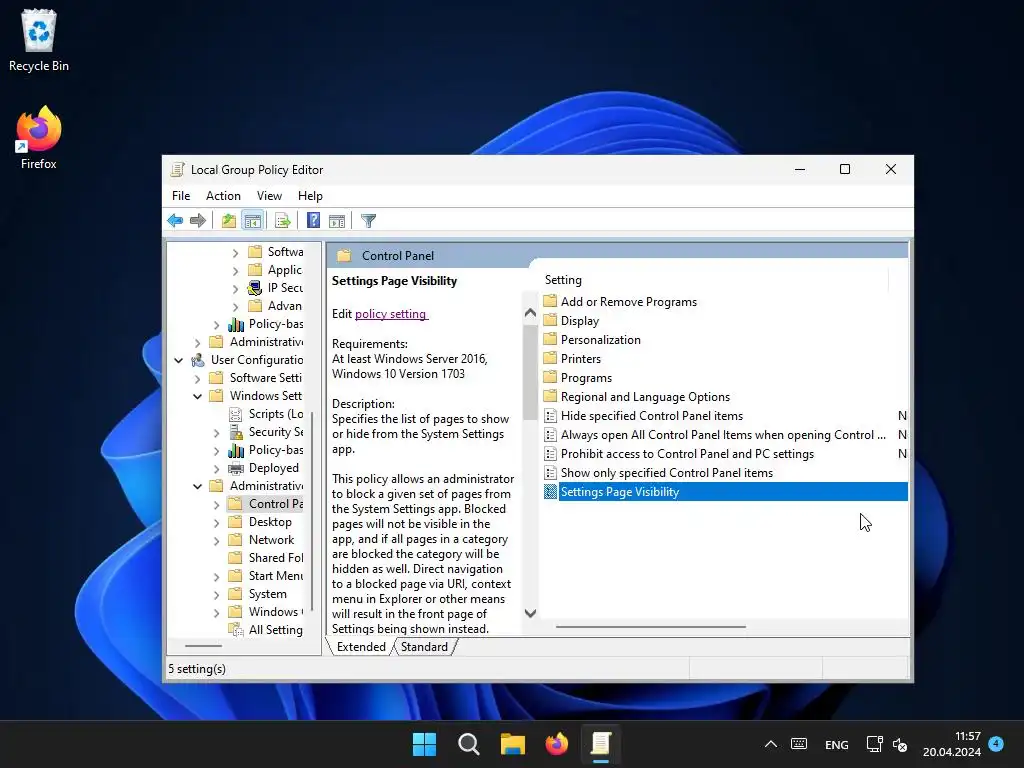The image size is (1024, 768).
Task: Click the Printers folder icon
Action: (551, 358)
